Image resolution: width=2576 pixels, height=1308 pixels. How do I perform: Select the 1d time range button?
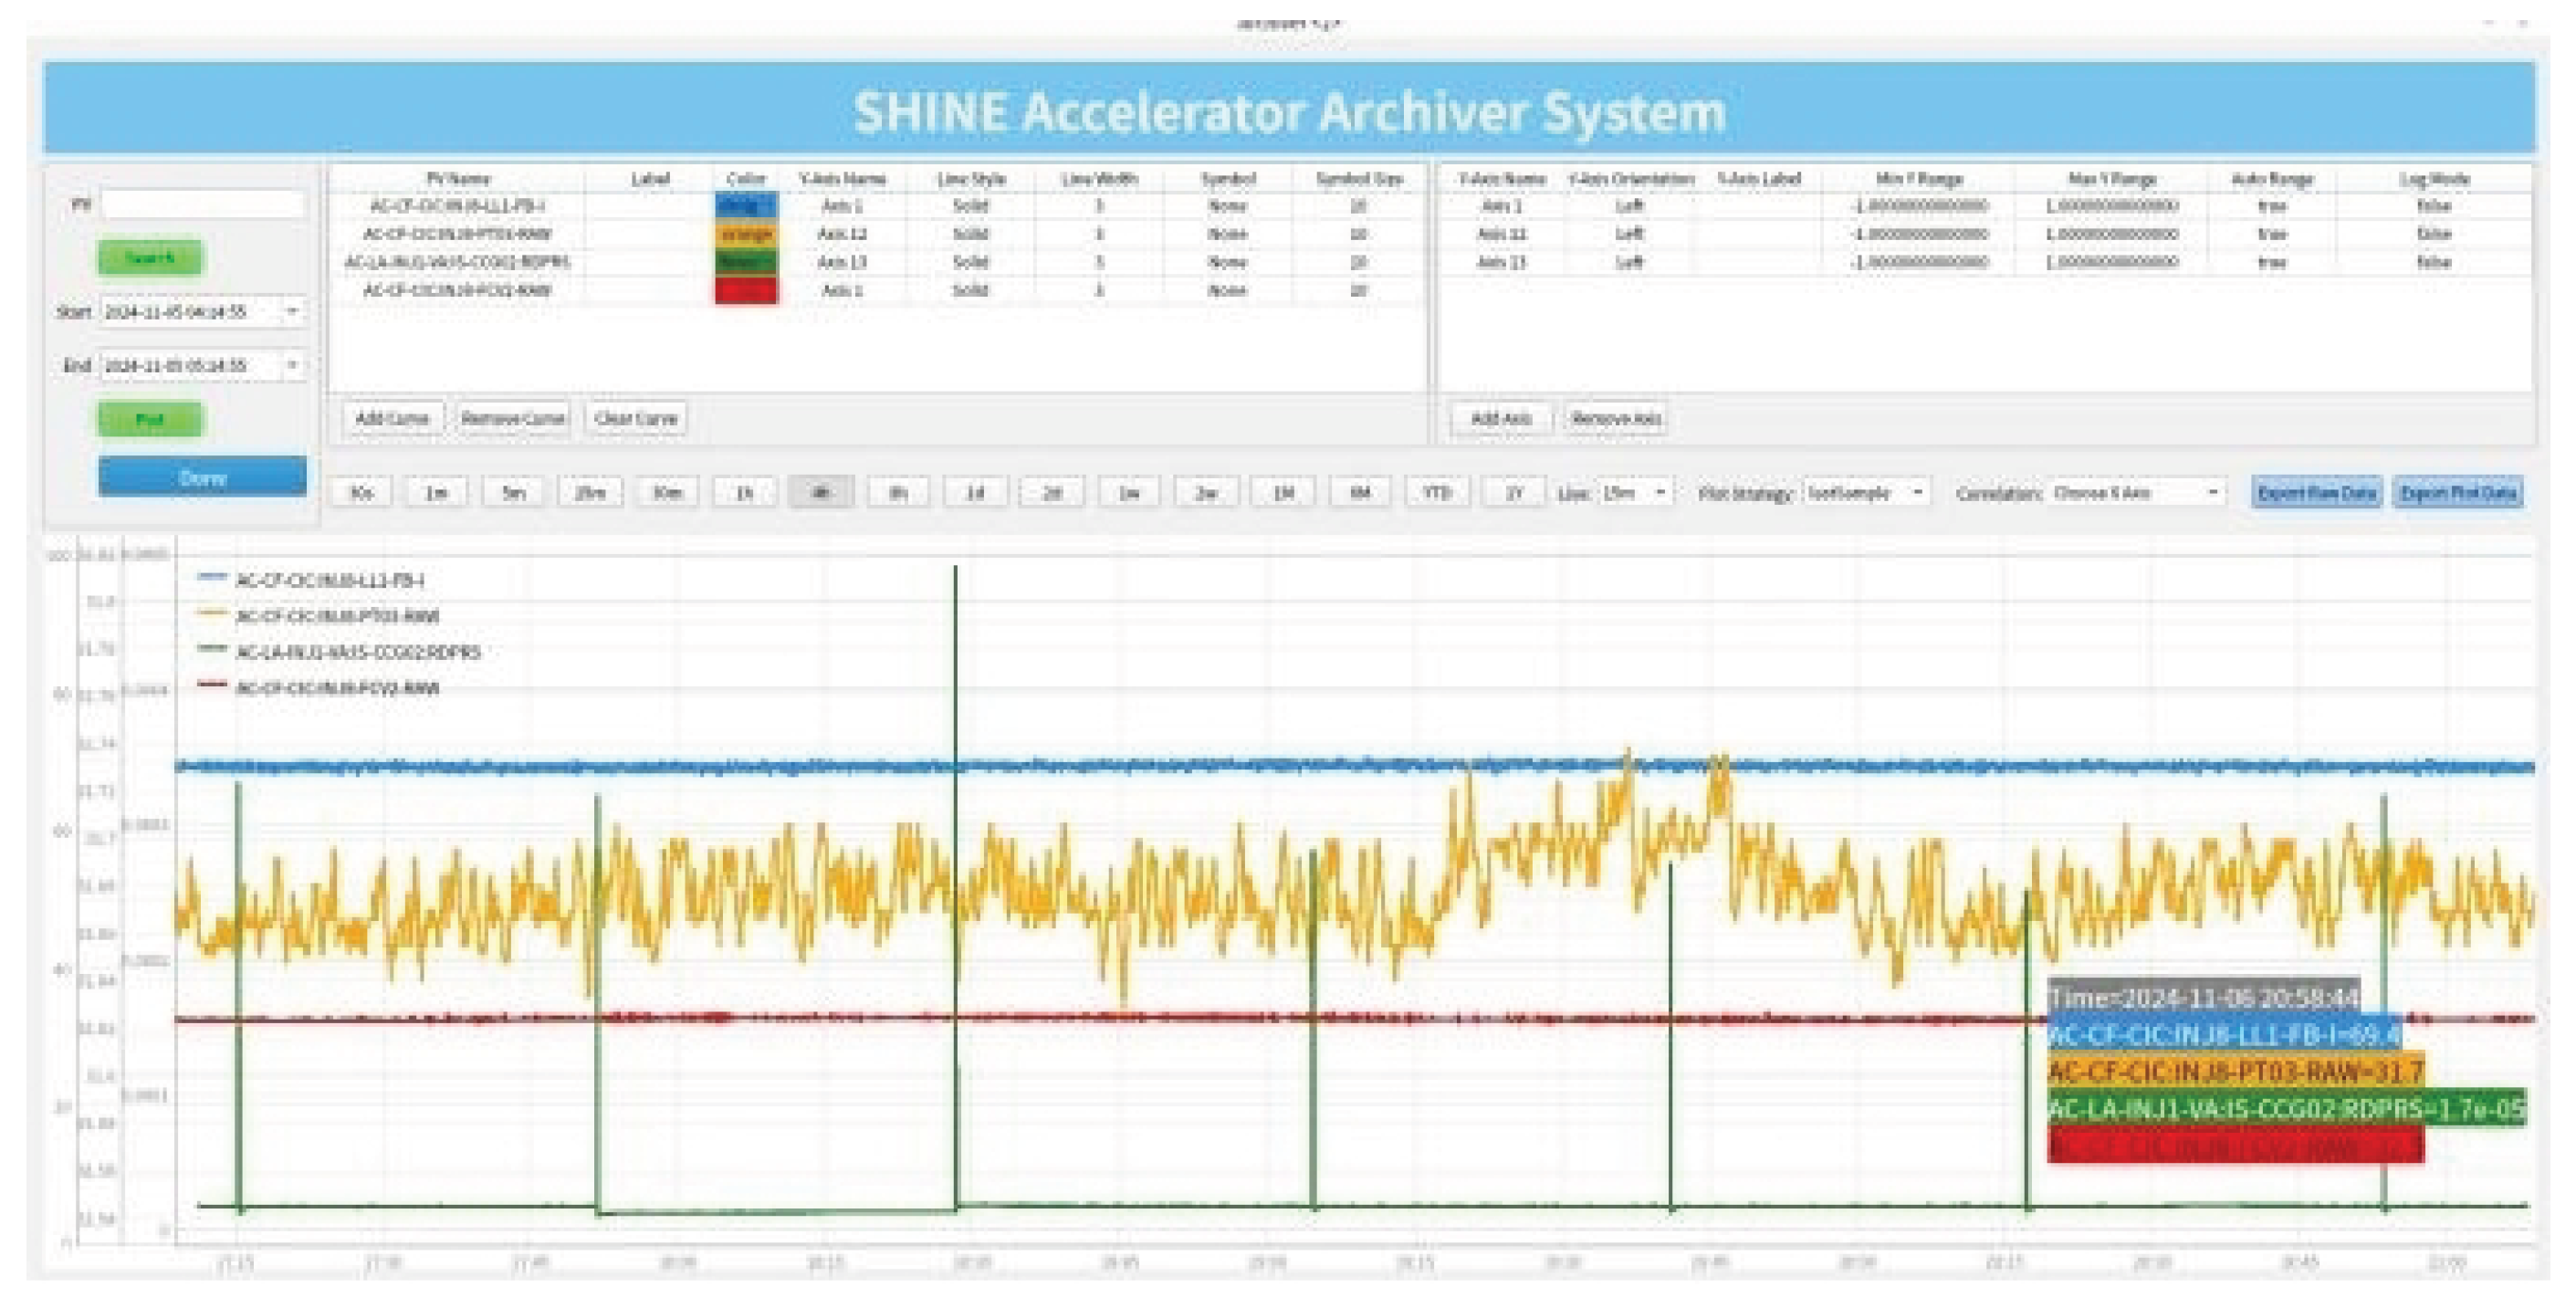coord(975,493)
